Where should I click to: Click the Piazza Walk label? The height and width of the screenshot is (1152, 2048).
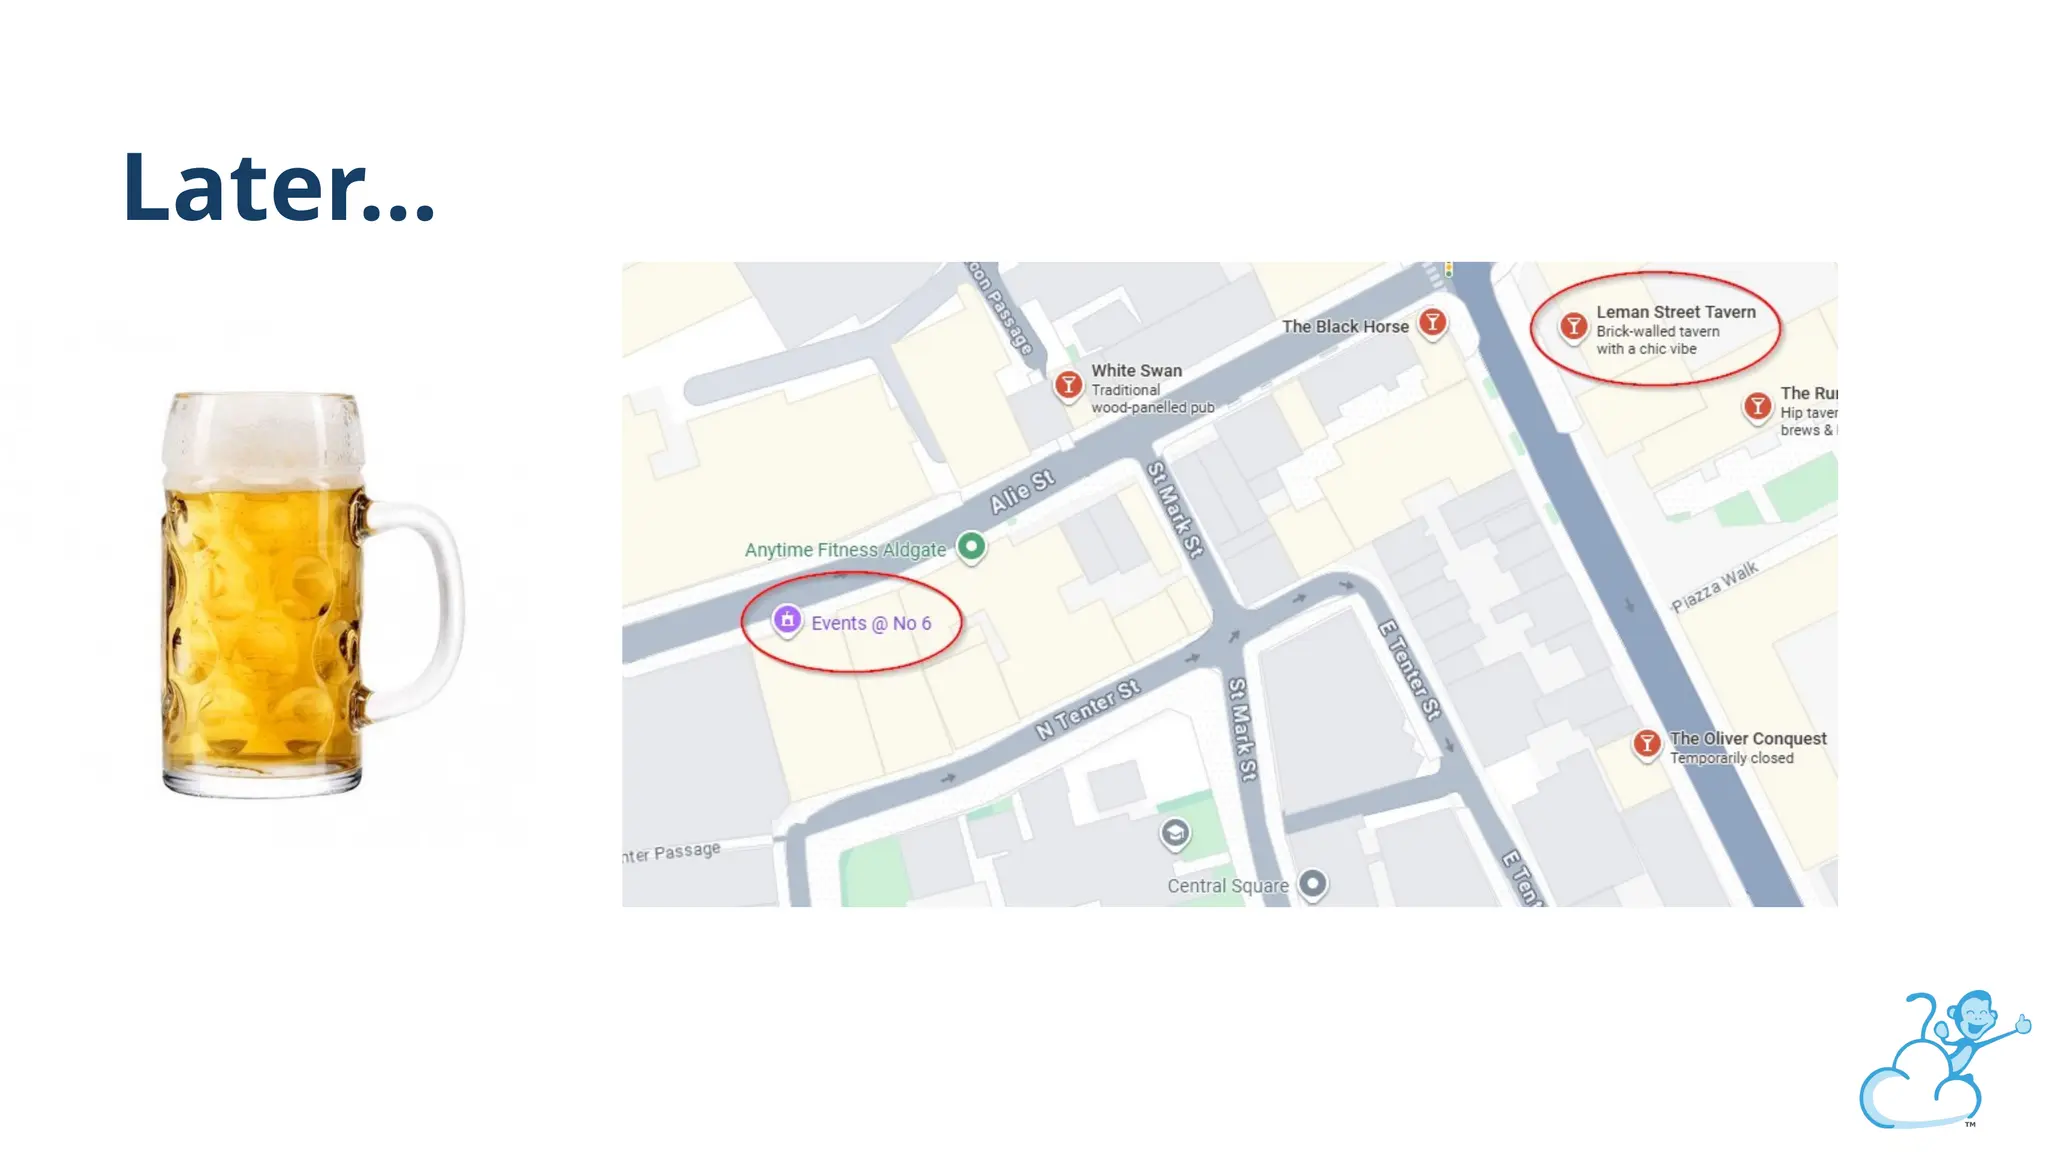(x=1715, y=587)
